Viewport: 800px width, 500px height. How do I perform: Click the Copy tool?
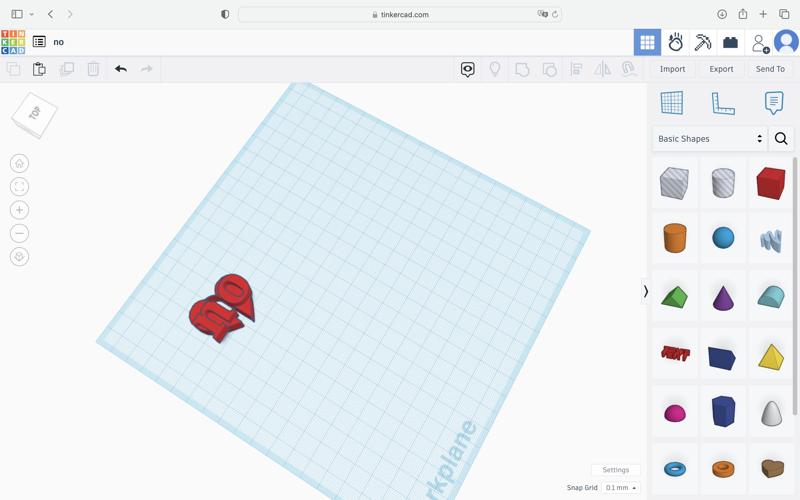pyautogui.click(x=13, y=69)
